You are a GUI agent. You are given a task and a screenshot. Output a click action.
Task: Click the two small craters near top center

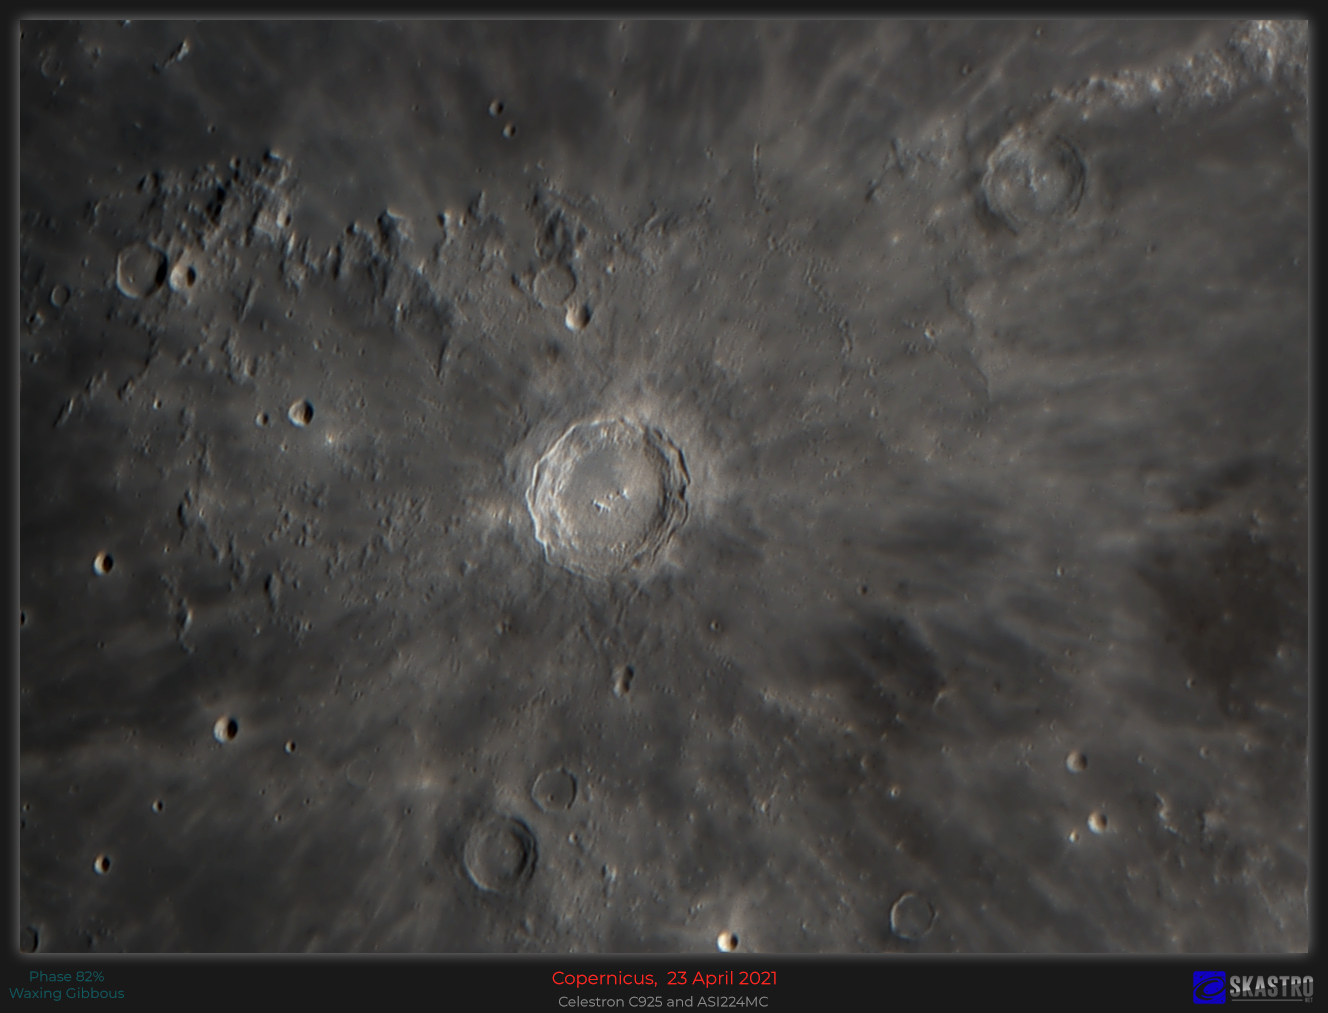pos(502,118)
